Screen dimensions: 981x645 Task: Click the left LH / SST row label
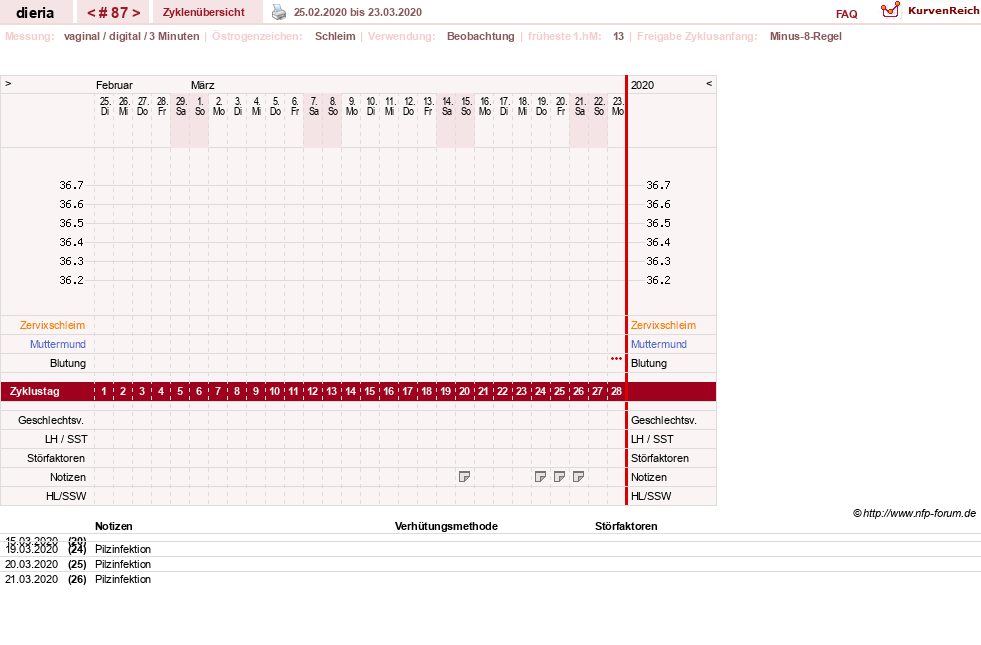(x=66, y=439)
